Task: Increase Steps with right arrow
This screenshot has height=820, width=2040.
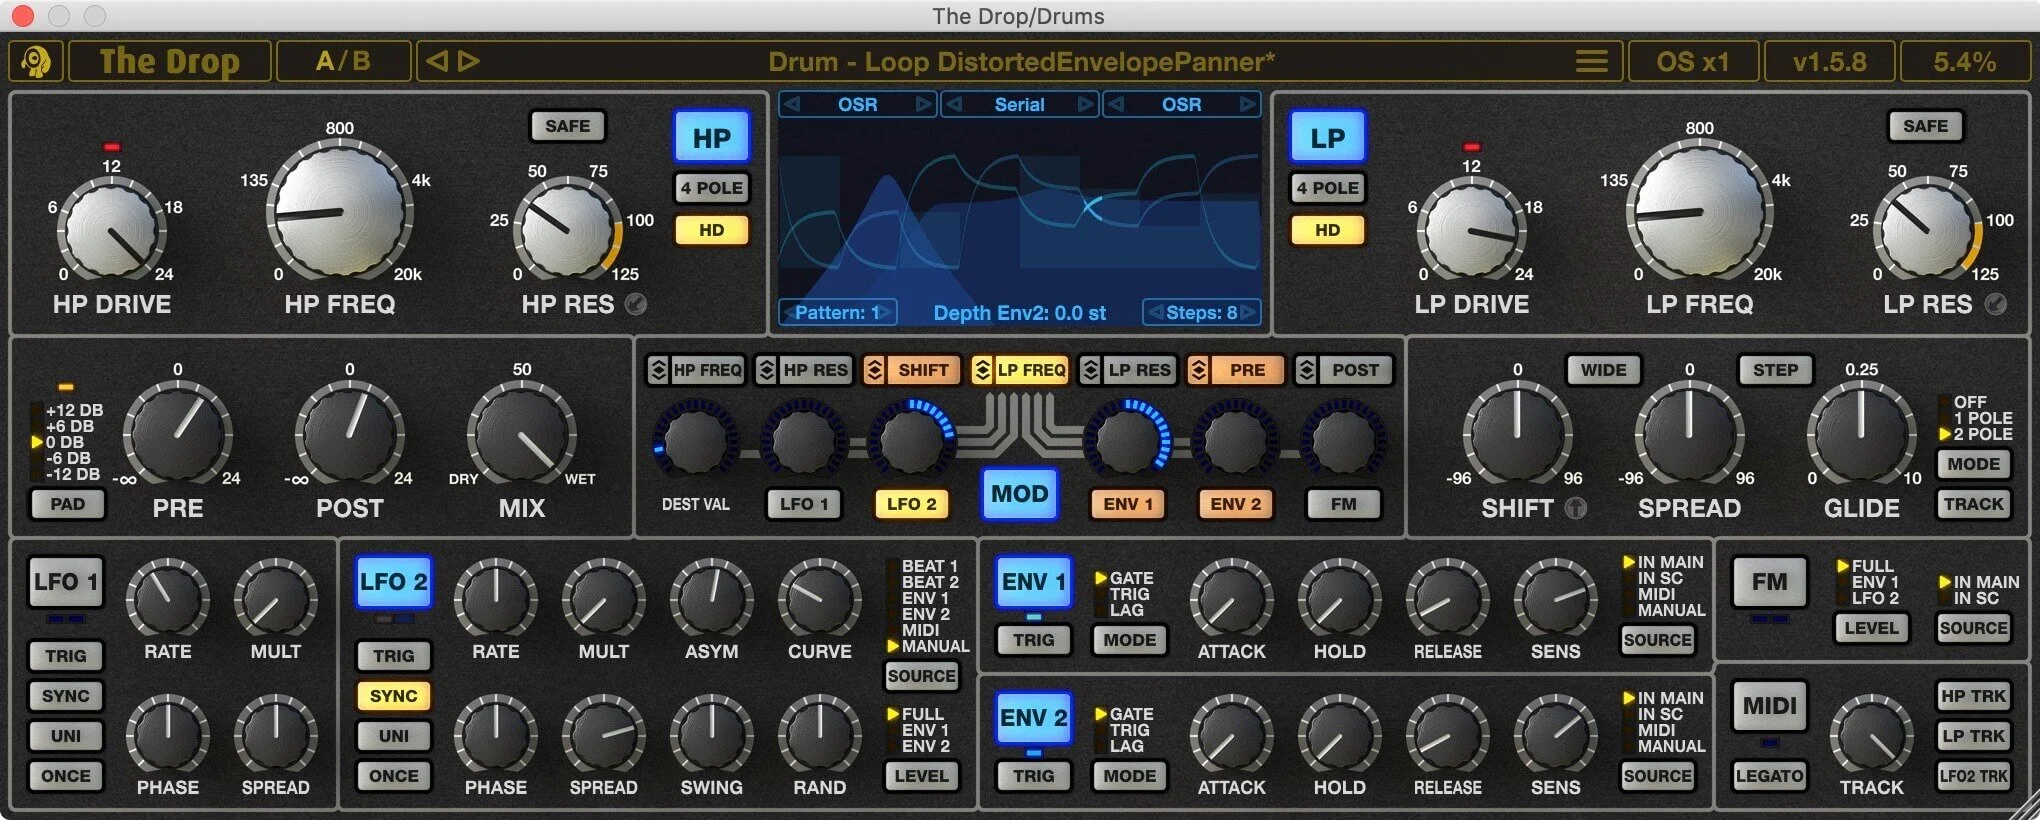Action: click(1248, 313)
